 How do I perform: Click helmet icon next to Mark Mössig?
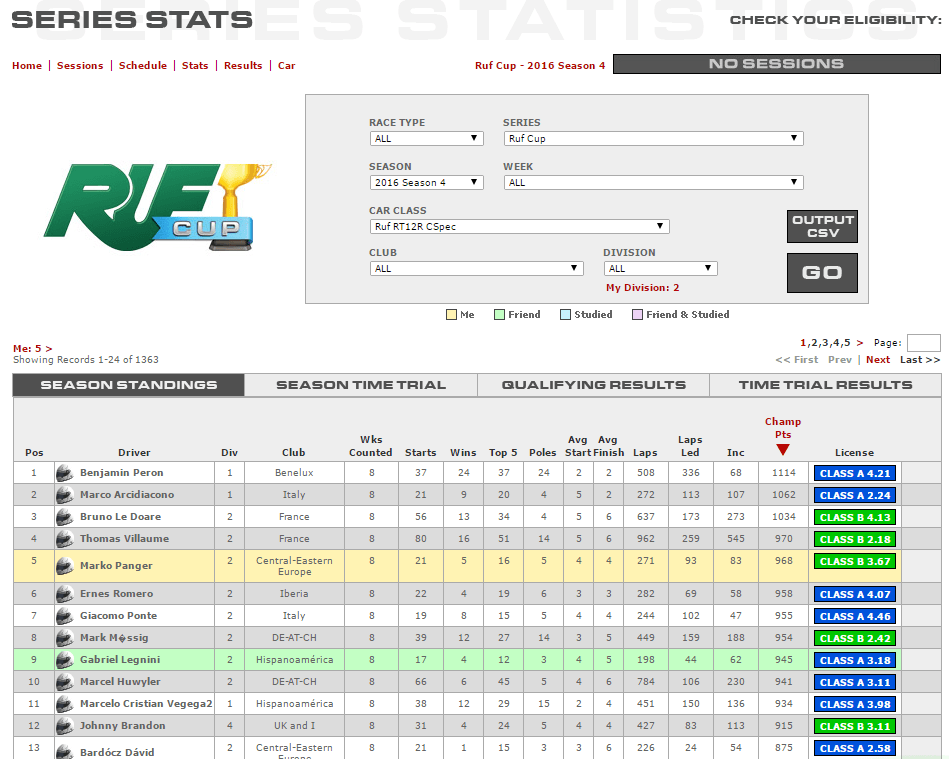[64, 638]
